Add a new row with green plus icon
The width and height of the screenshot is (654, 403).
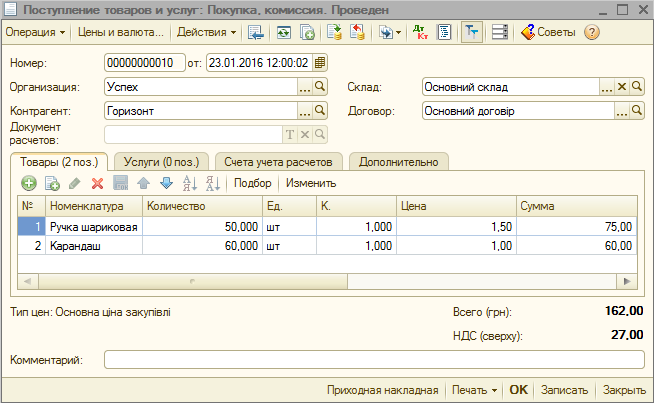coord(28,183)
